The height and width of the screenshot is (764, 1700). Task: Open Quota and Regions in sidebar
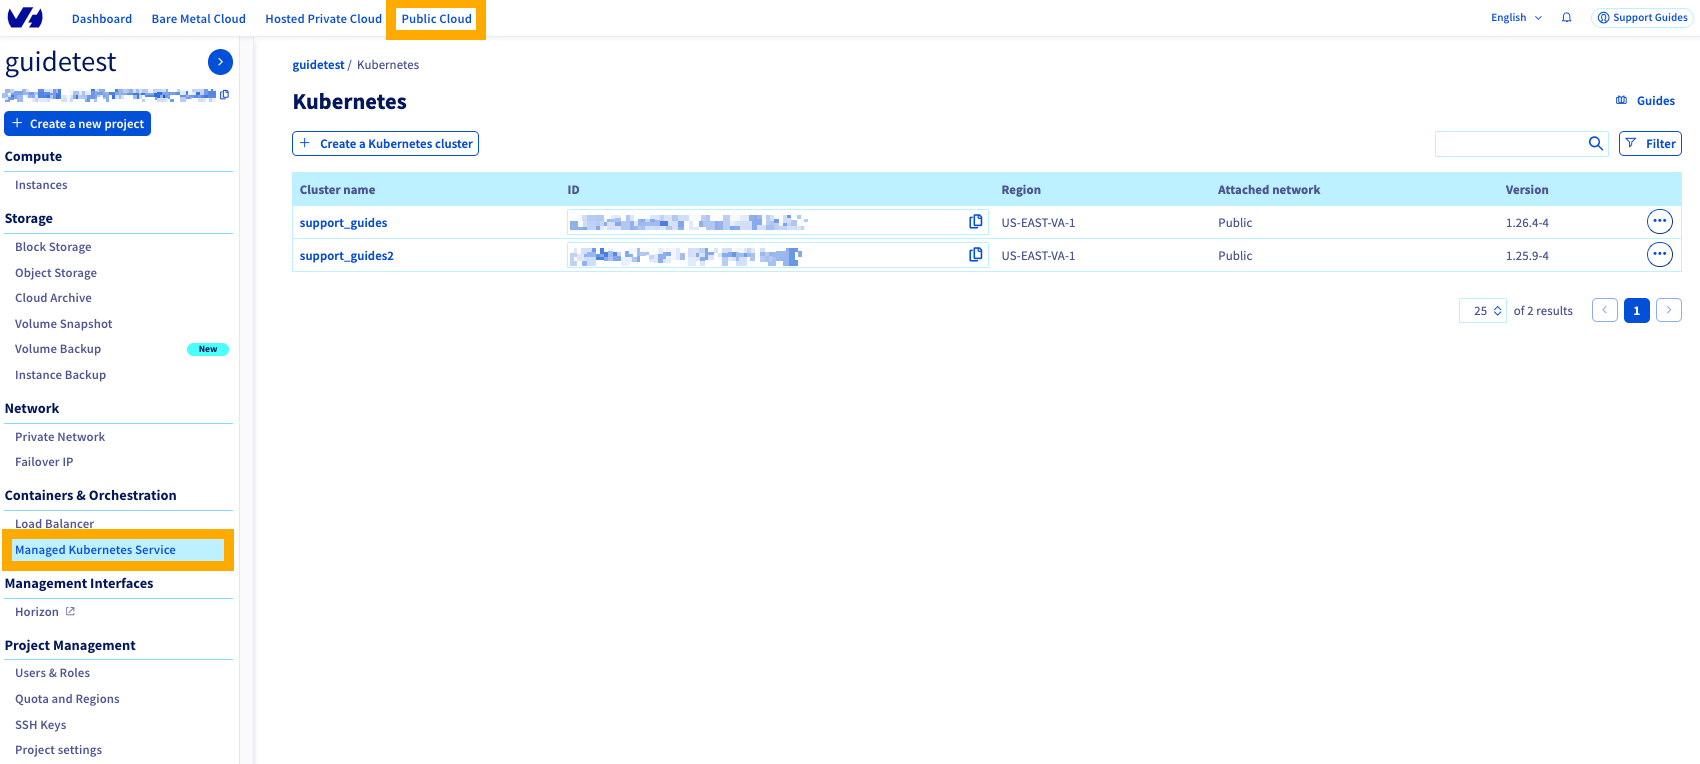[67, 699]
